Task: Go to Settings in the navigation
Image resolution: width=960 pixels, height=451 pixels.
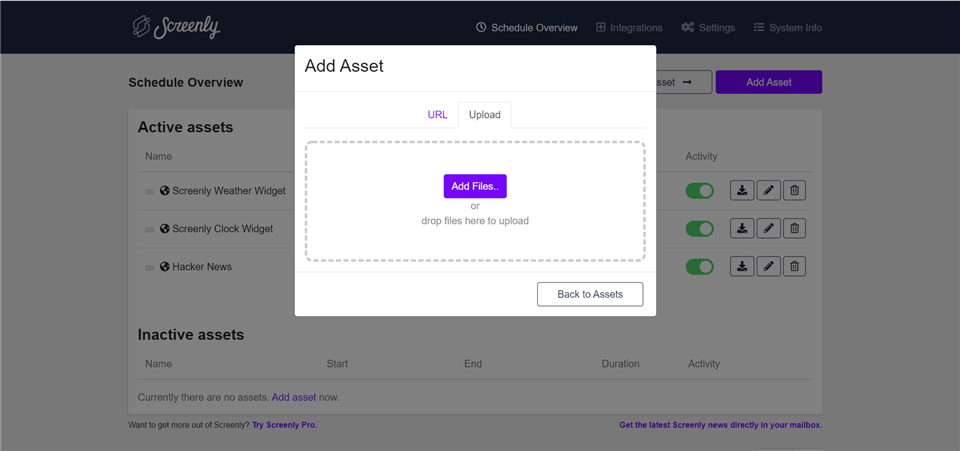Action: (x=708, y=28)
